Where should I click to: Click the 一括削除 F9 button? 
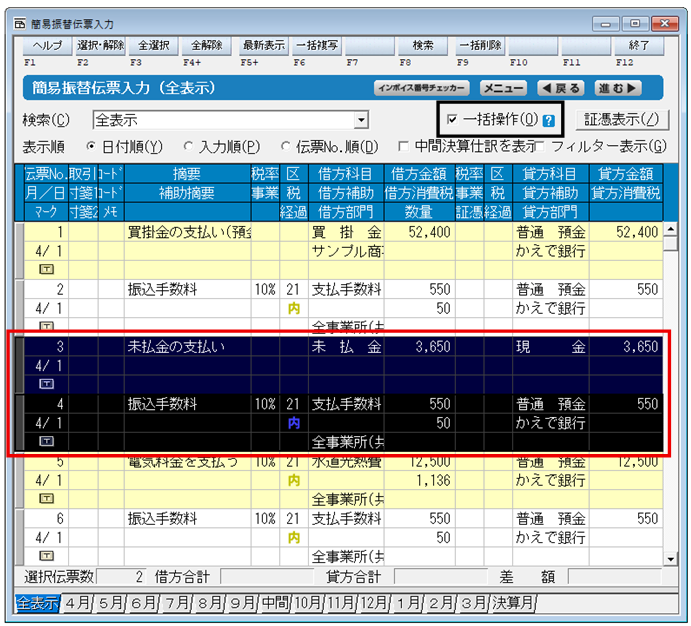[480, 45]
